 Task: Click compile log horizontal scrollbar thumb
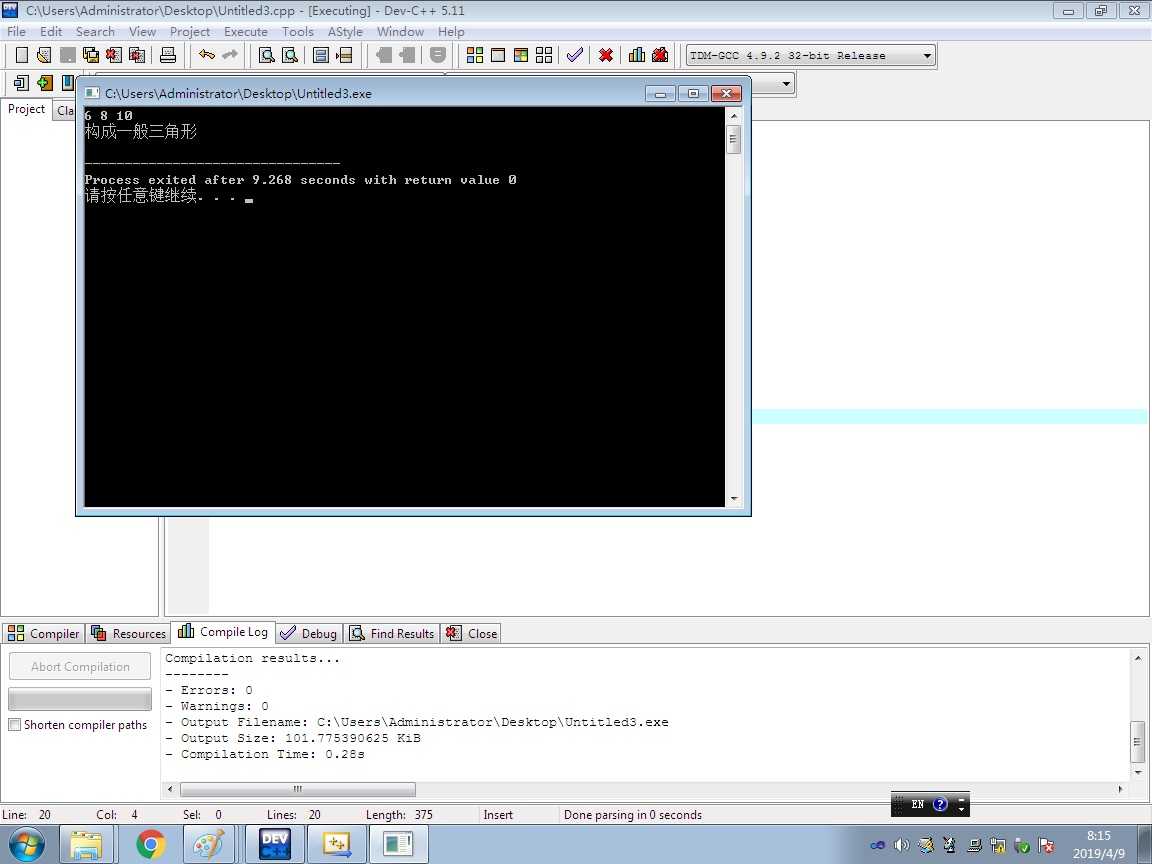298,789
